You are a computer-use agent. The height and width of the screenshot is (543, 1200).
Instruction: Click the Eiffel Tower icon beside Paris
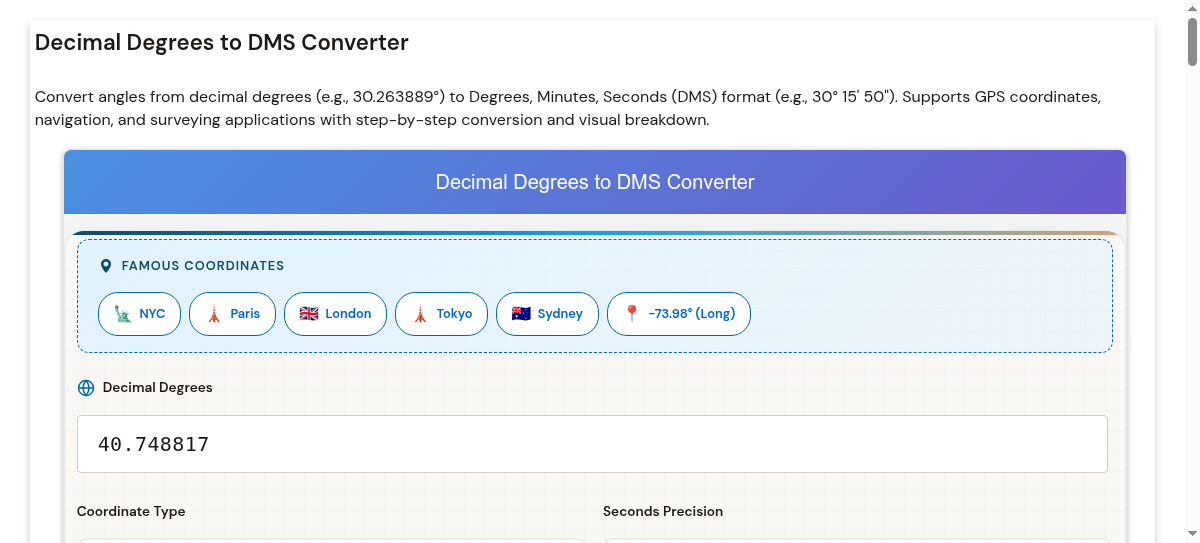point(213,314)
